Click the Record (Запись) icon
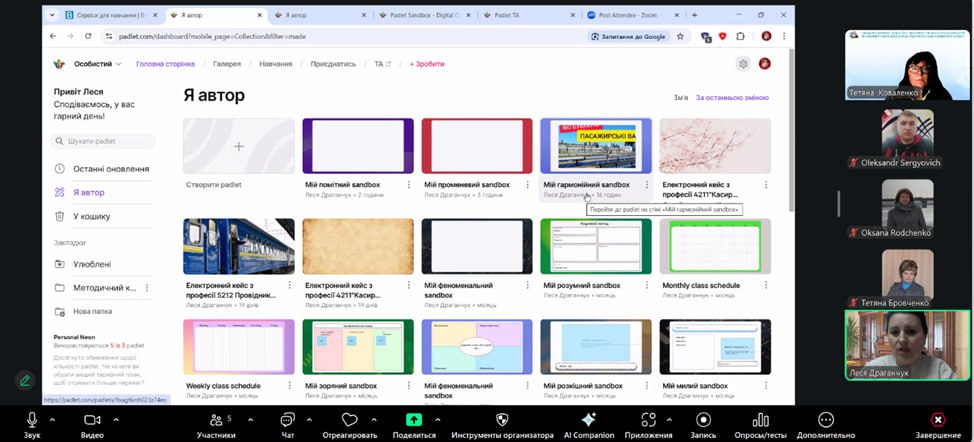 coord(703,420)
